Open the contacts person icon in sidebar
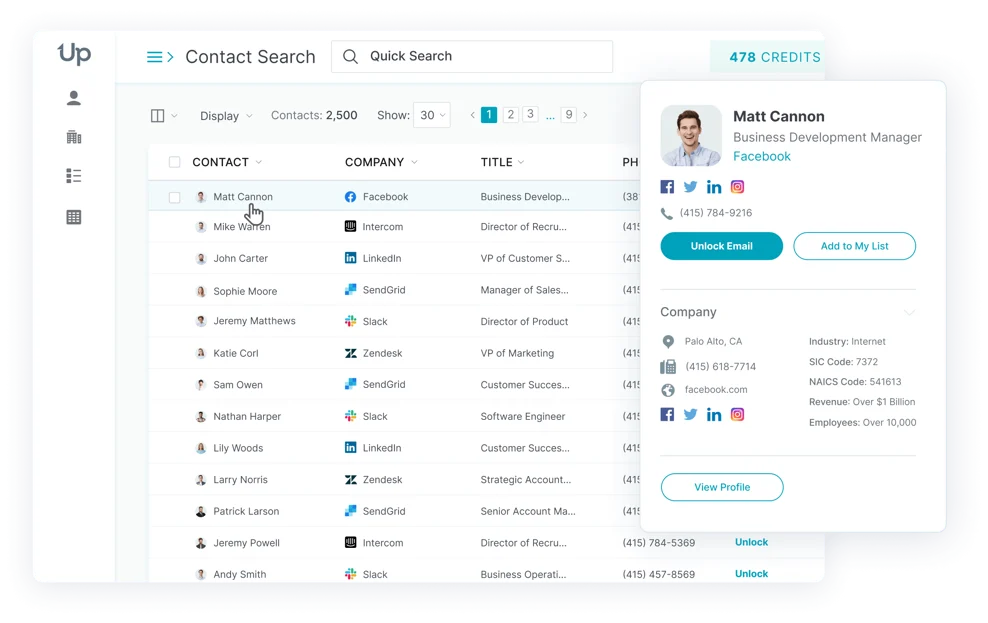Viewport: 988px width, 623px height. click(74, 98)
